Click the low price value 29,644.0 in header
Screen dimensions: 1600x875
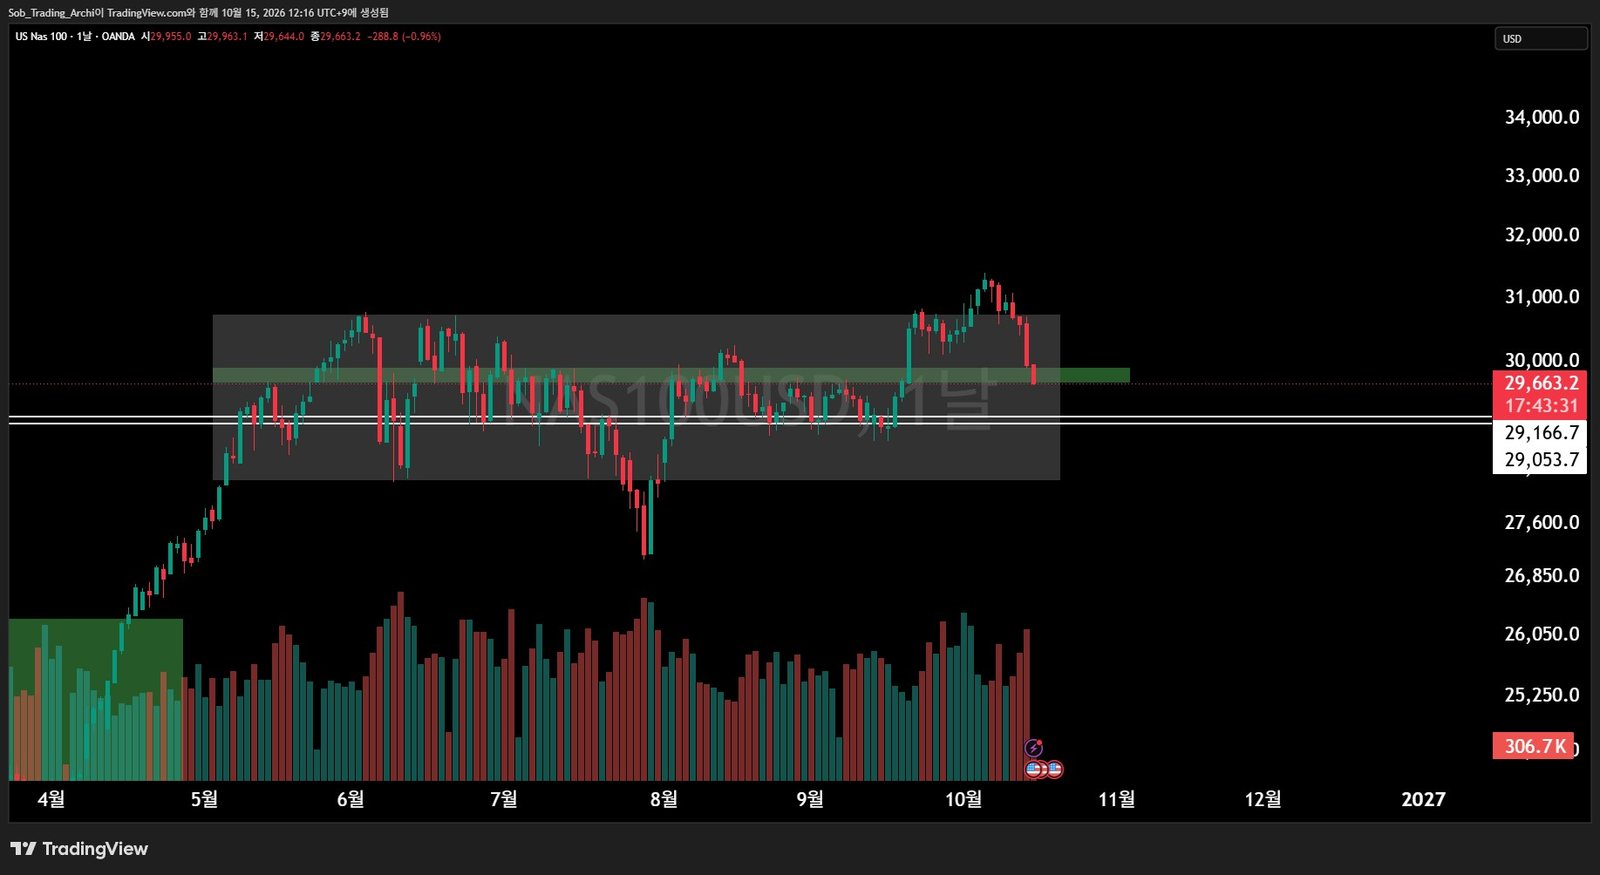(284, 37)
